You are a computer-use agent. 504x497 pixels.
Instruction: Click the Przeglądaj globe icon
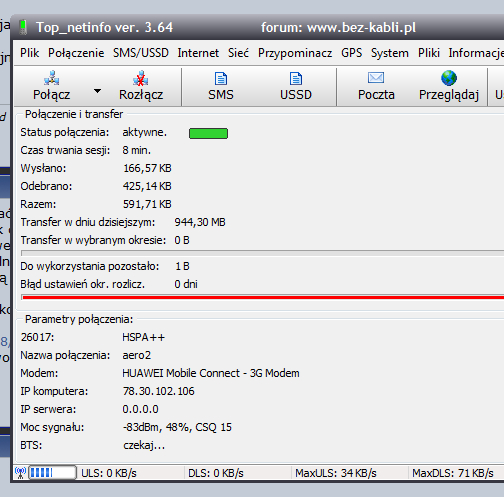click(449, 78)
